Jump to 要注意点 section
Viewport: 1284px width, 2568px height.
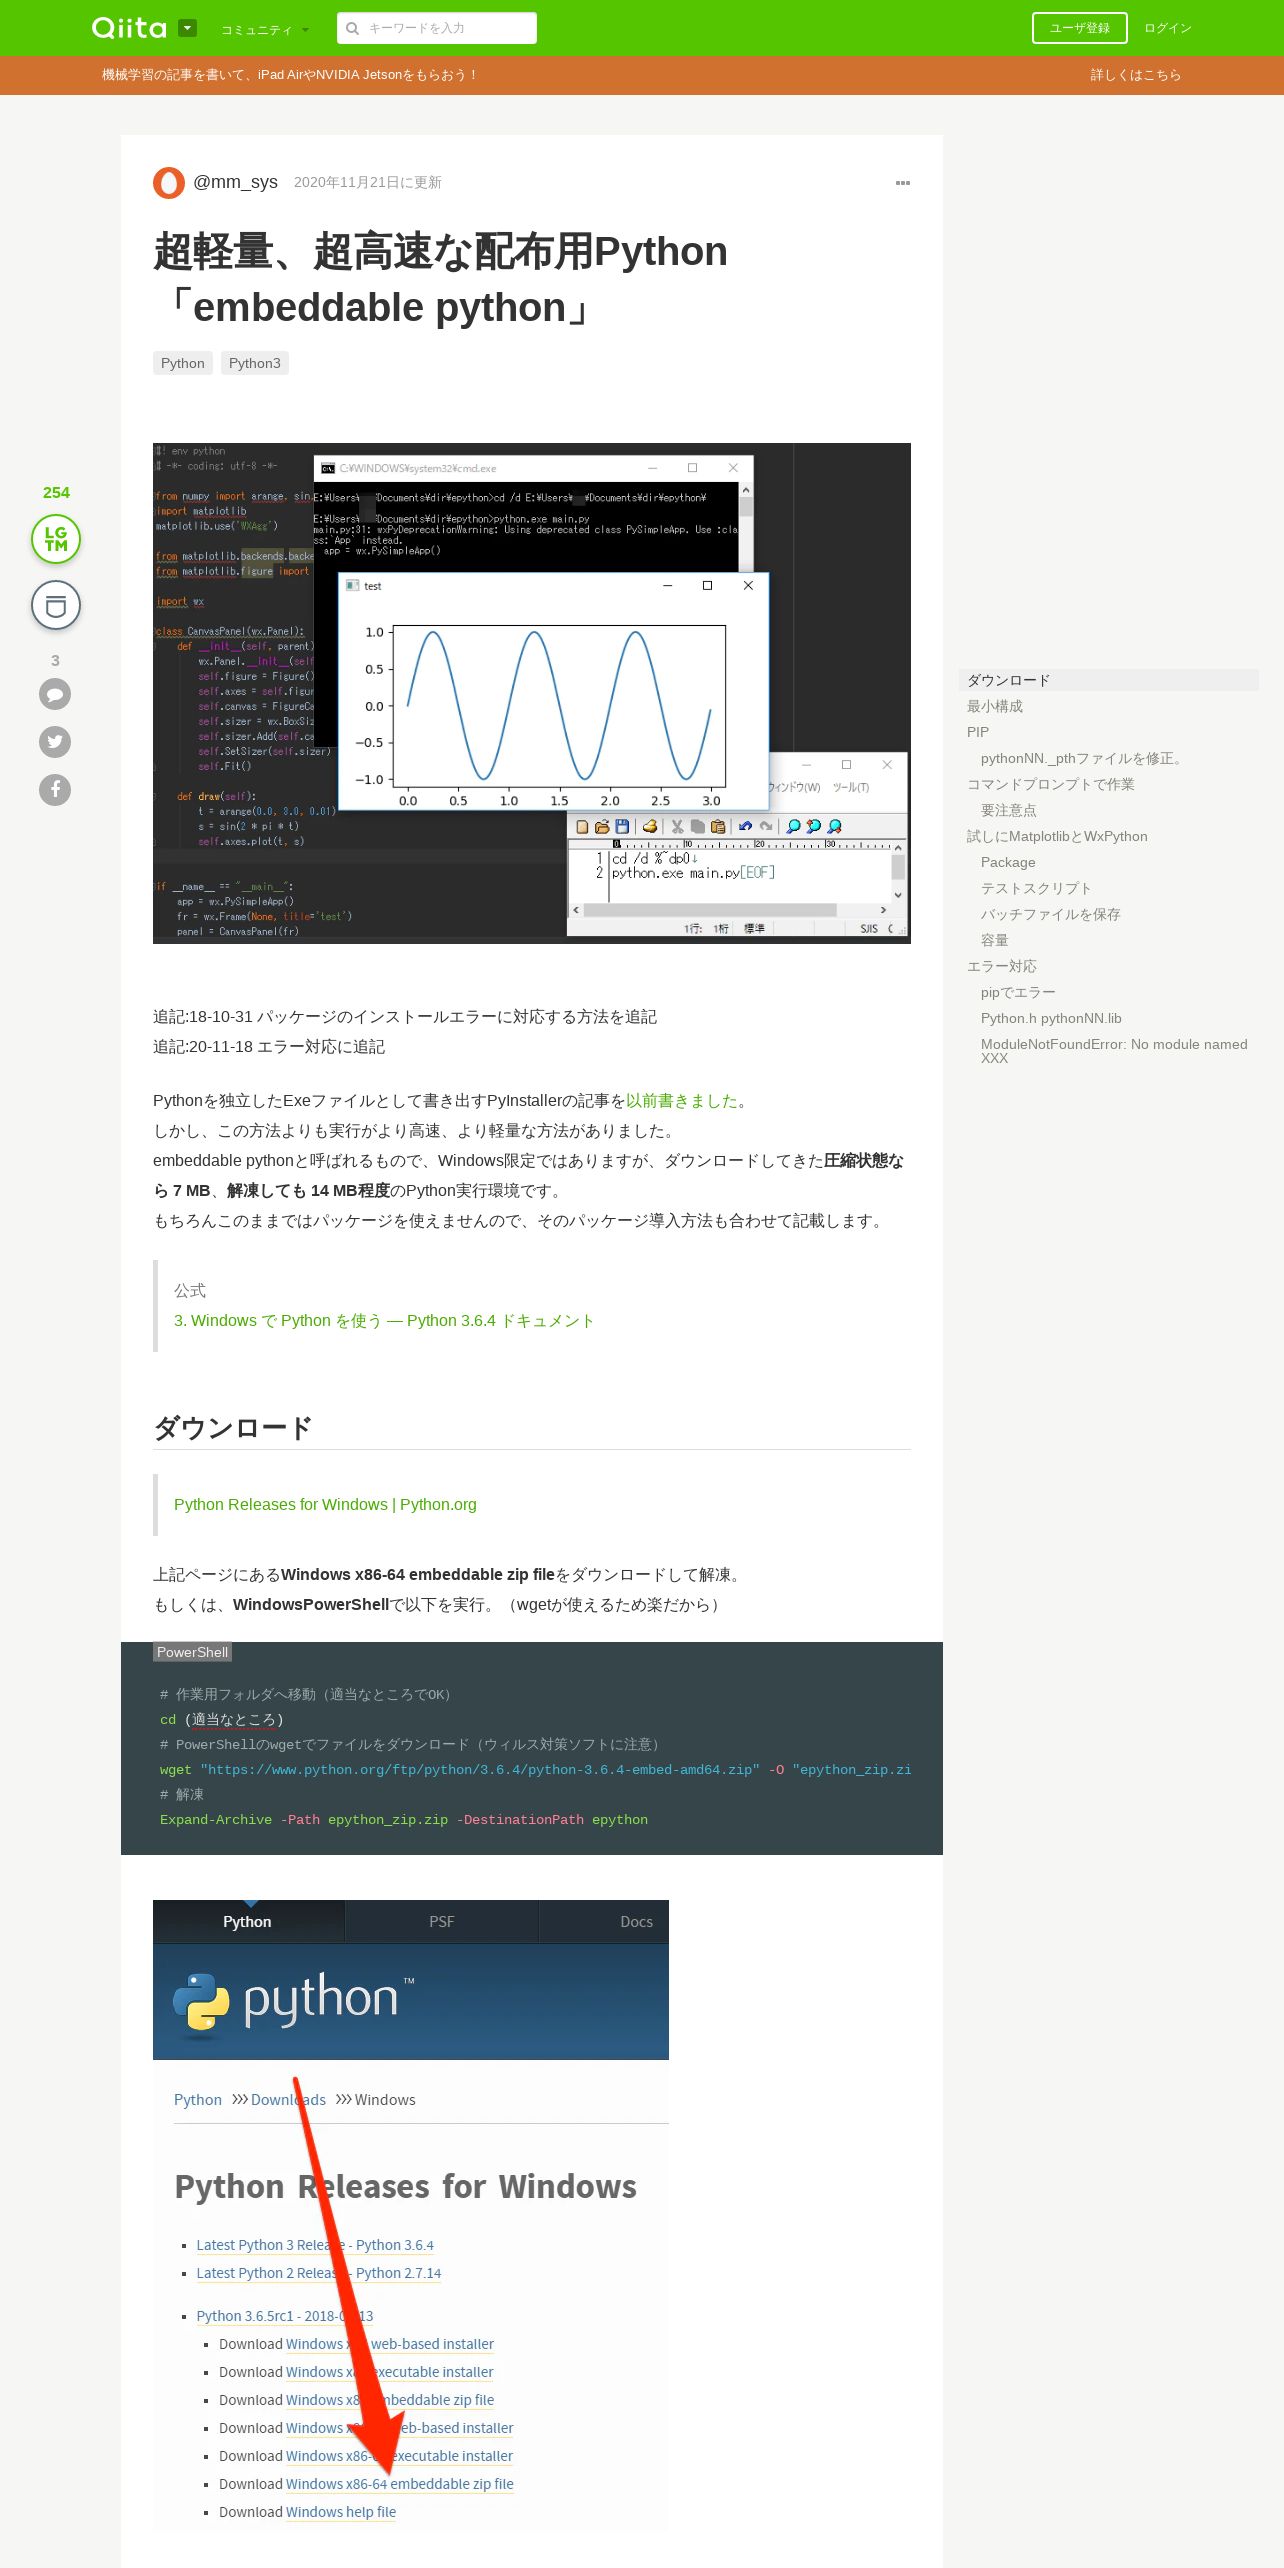point(1009,810)
